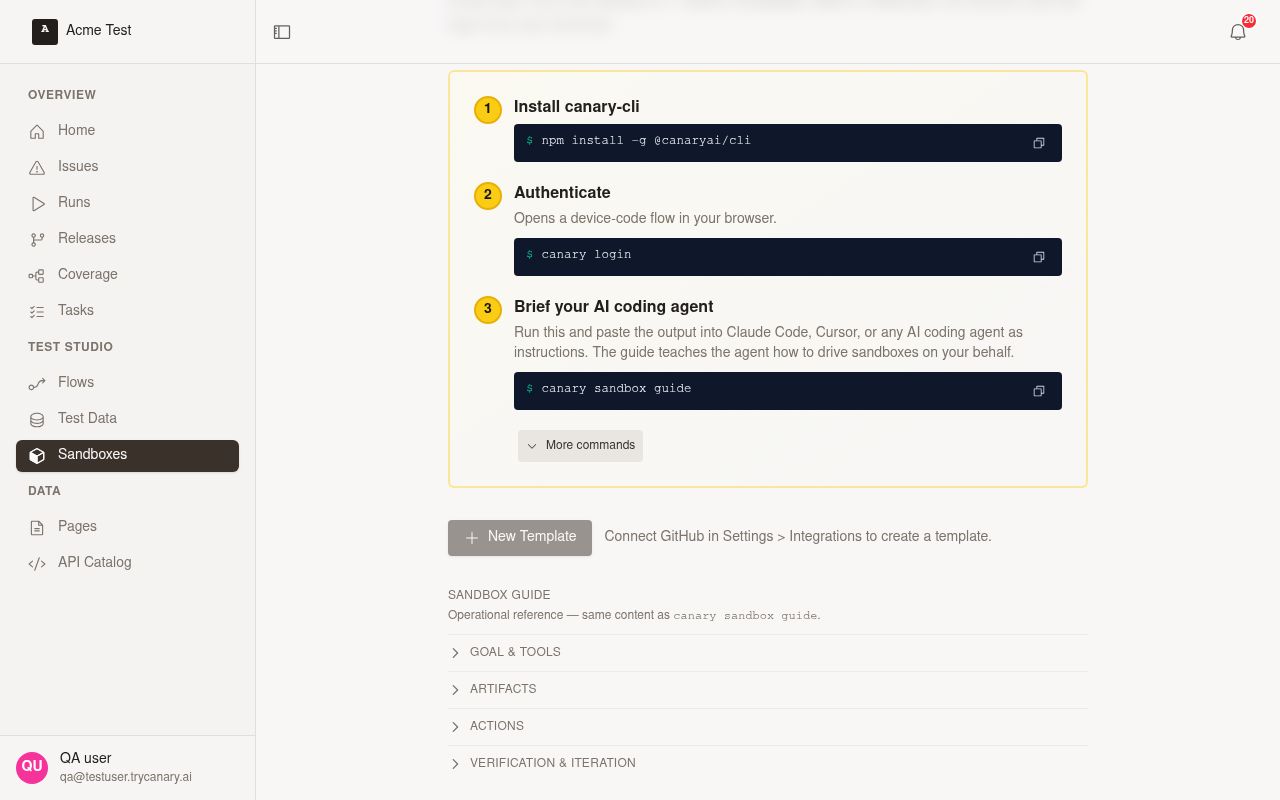Copy the npm install command
This screenshot has height=800, width=1280.
point(1039,143)
